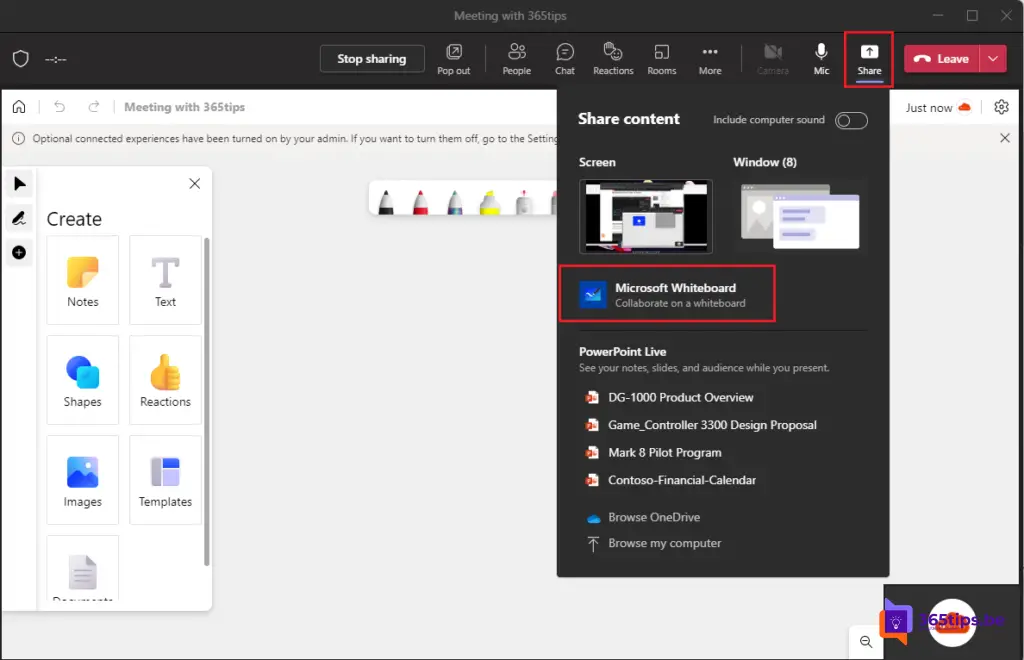1024x660 pixels.
Task: Click the Just now save status
Action: (938, 107)
